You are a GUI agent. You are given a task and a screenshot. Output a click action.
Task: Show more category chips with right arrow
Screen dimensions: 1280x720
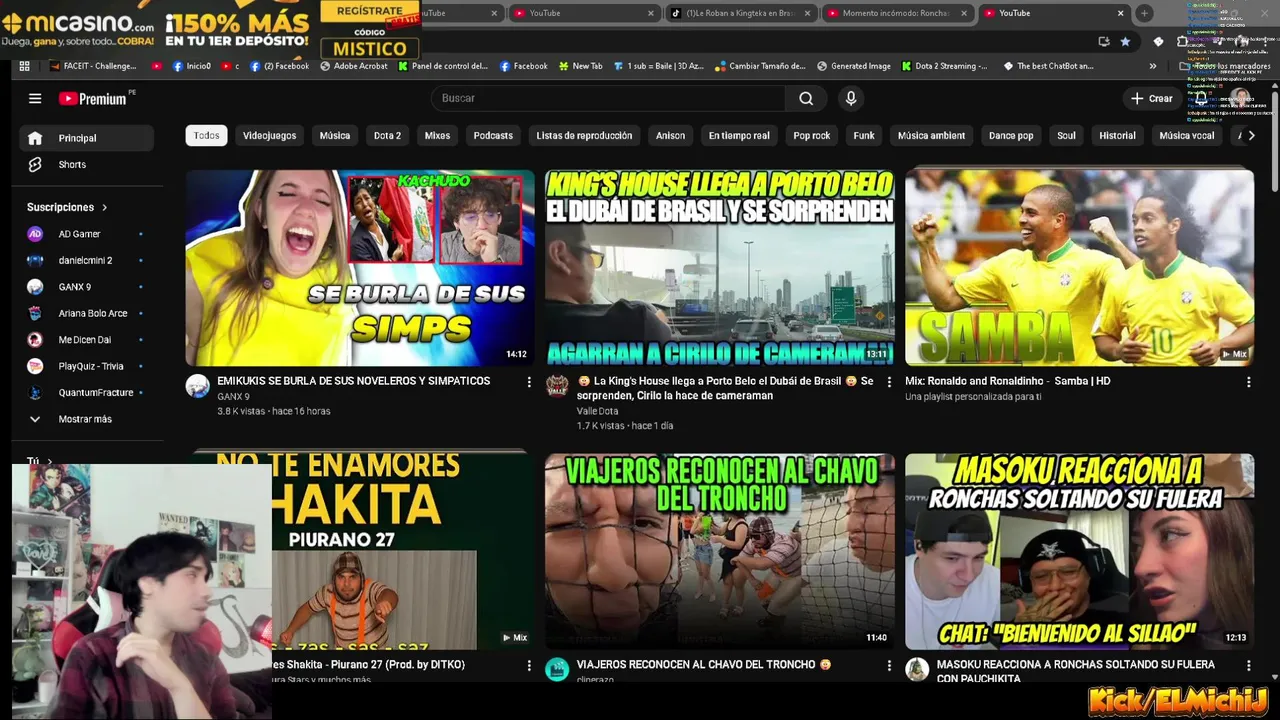click(1250, 135)
